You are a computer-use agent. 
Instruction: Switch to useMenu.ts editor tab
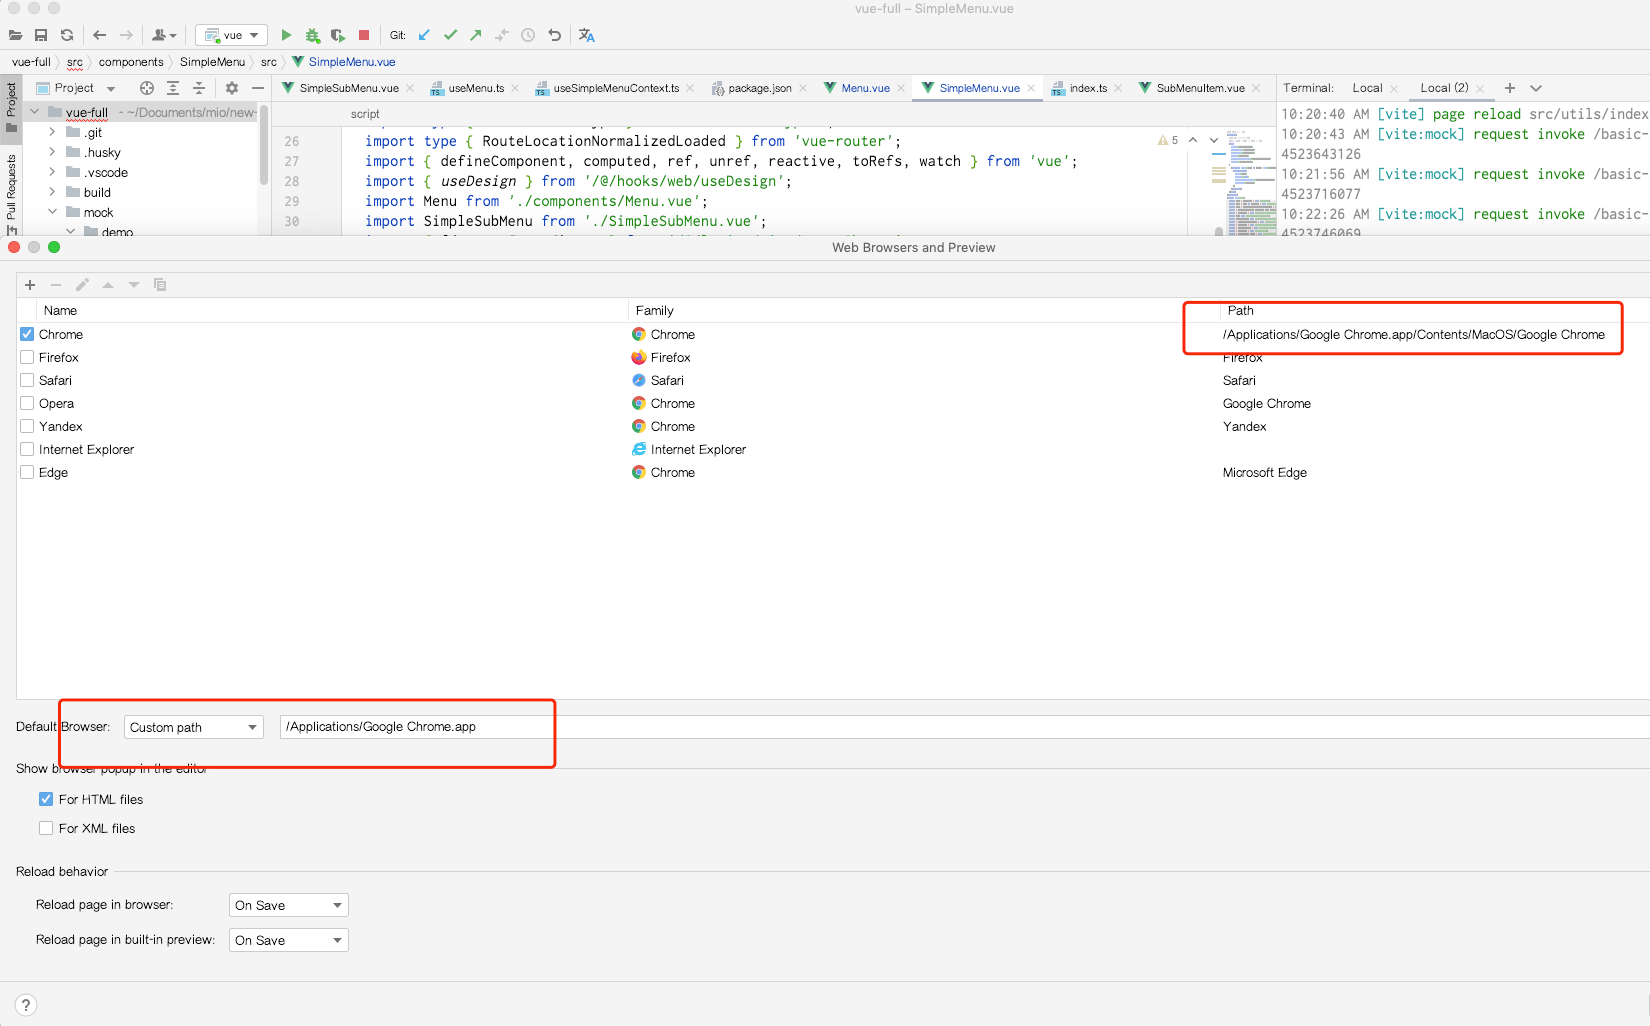pos(476,88)
